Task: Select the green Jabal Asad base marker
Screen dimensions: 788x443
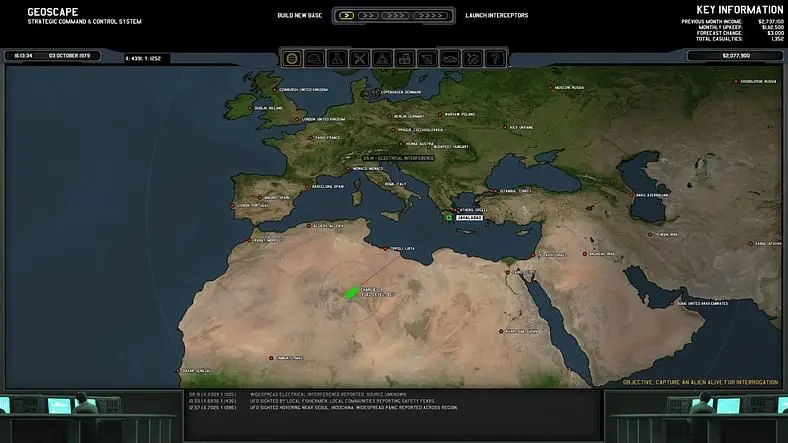Action: [449, 217]
